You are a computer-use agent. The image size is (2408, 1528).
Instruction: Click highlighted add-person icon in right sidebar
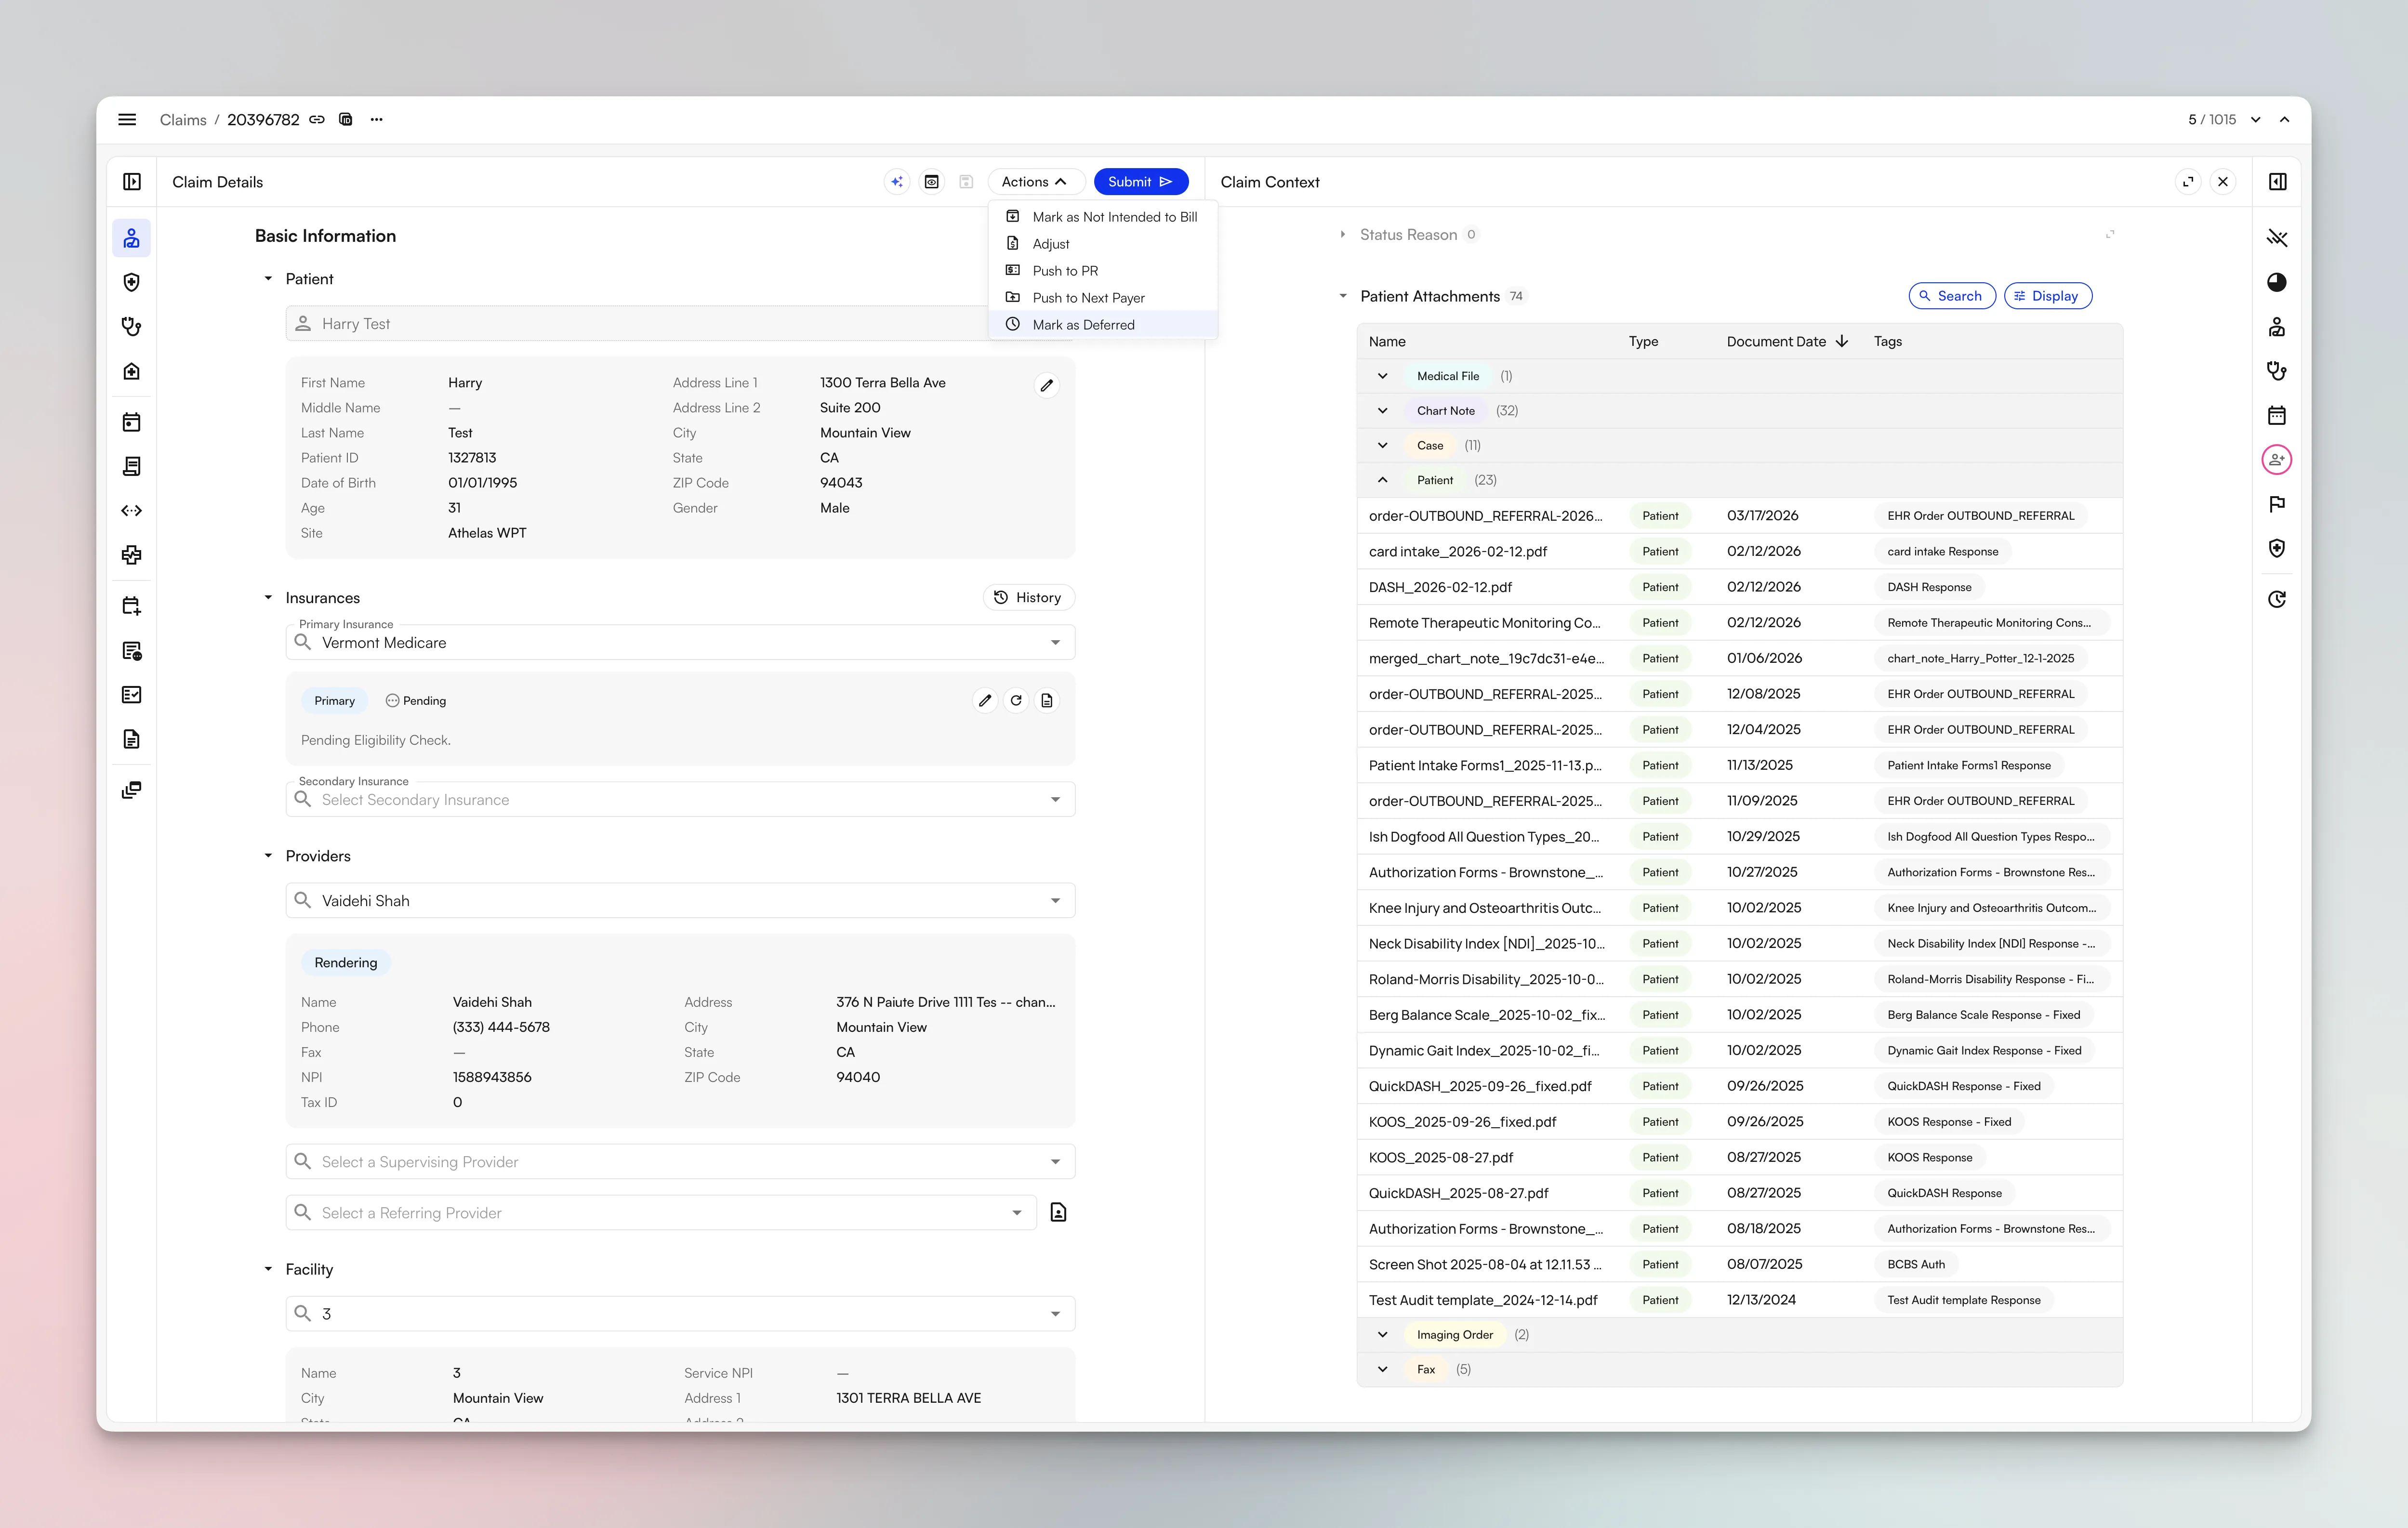coord(2277,459)
